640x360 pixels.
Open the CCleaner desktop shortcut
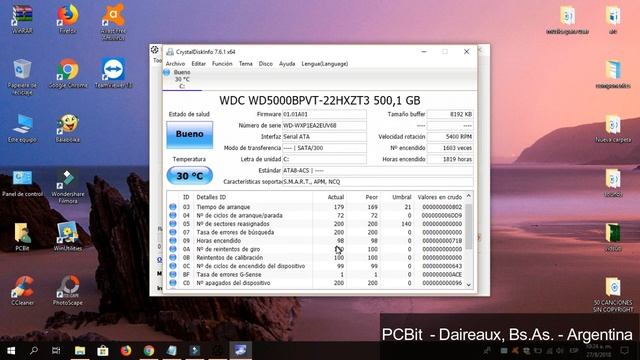pos(22,291)
